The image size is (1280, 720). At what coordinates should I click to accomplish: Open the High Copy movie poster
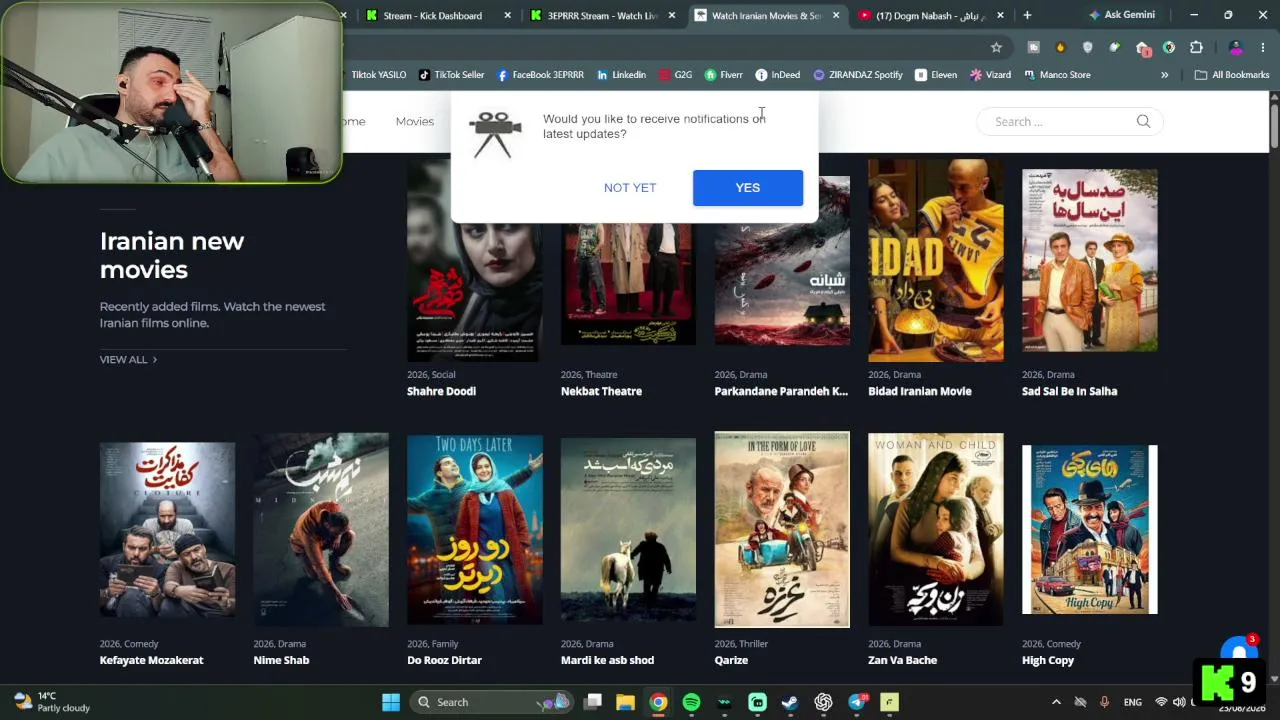tap(1090, 530)
